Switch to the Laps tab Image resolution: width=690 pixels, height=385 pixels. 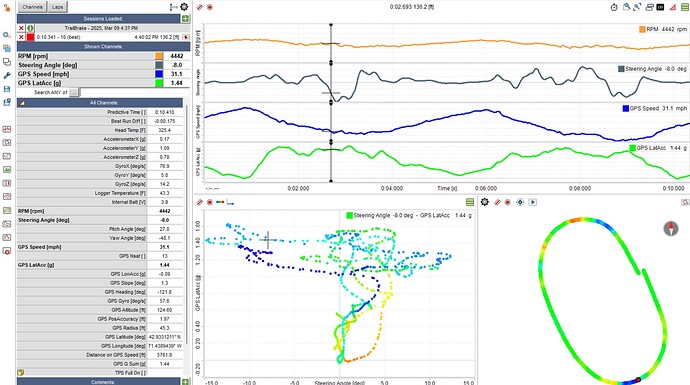click(57, 7)
